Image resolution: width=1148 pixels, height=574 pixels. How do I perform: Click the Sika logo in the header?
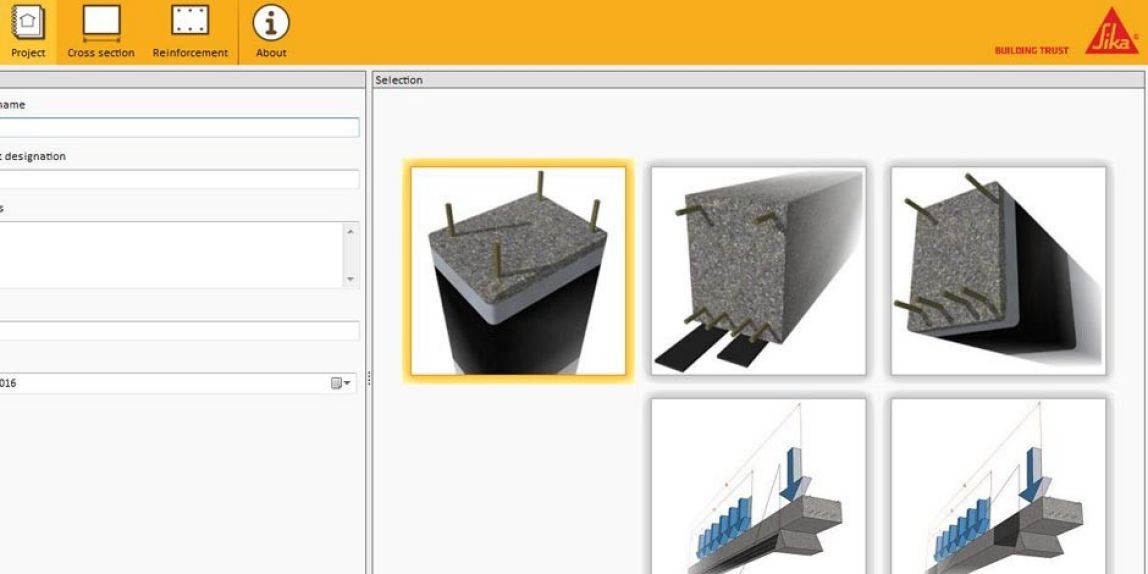click(1111, 33)
